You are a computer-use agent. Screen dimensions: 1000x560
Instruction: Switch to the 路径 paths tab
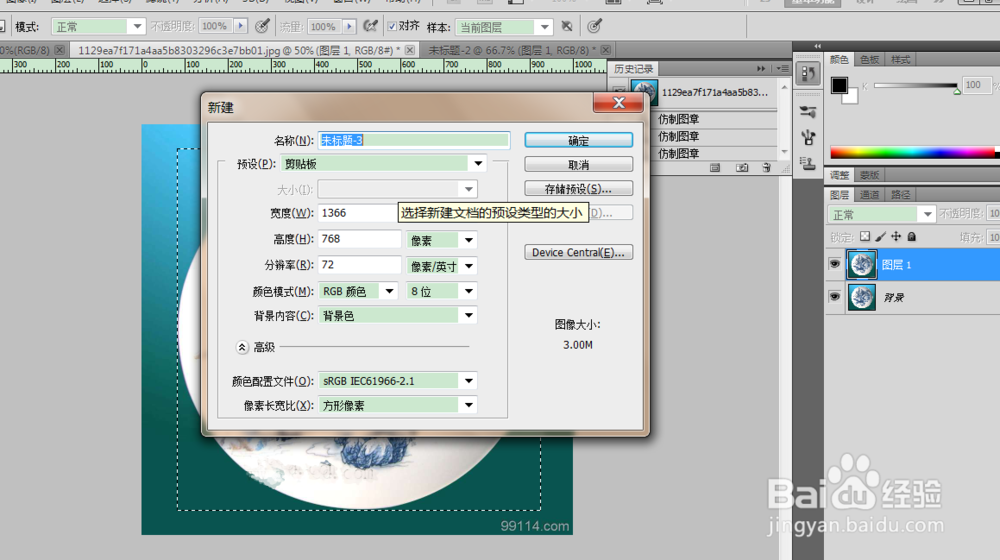pyautogui.click(x=901, y=195)
